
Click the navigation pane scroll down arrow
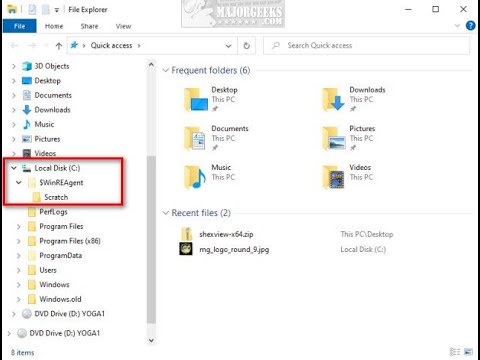tap(151, 340)
